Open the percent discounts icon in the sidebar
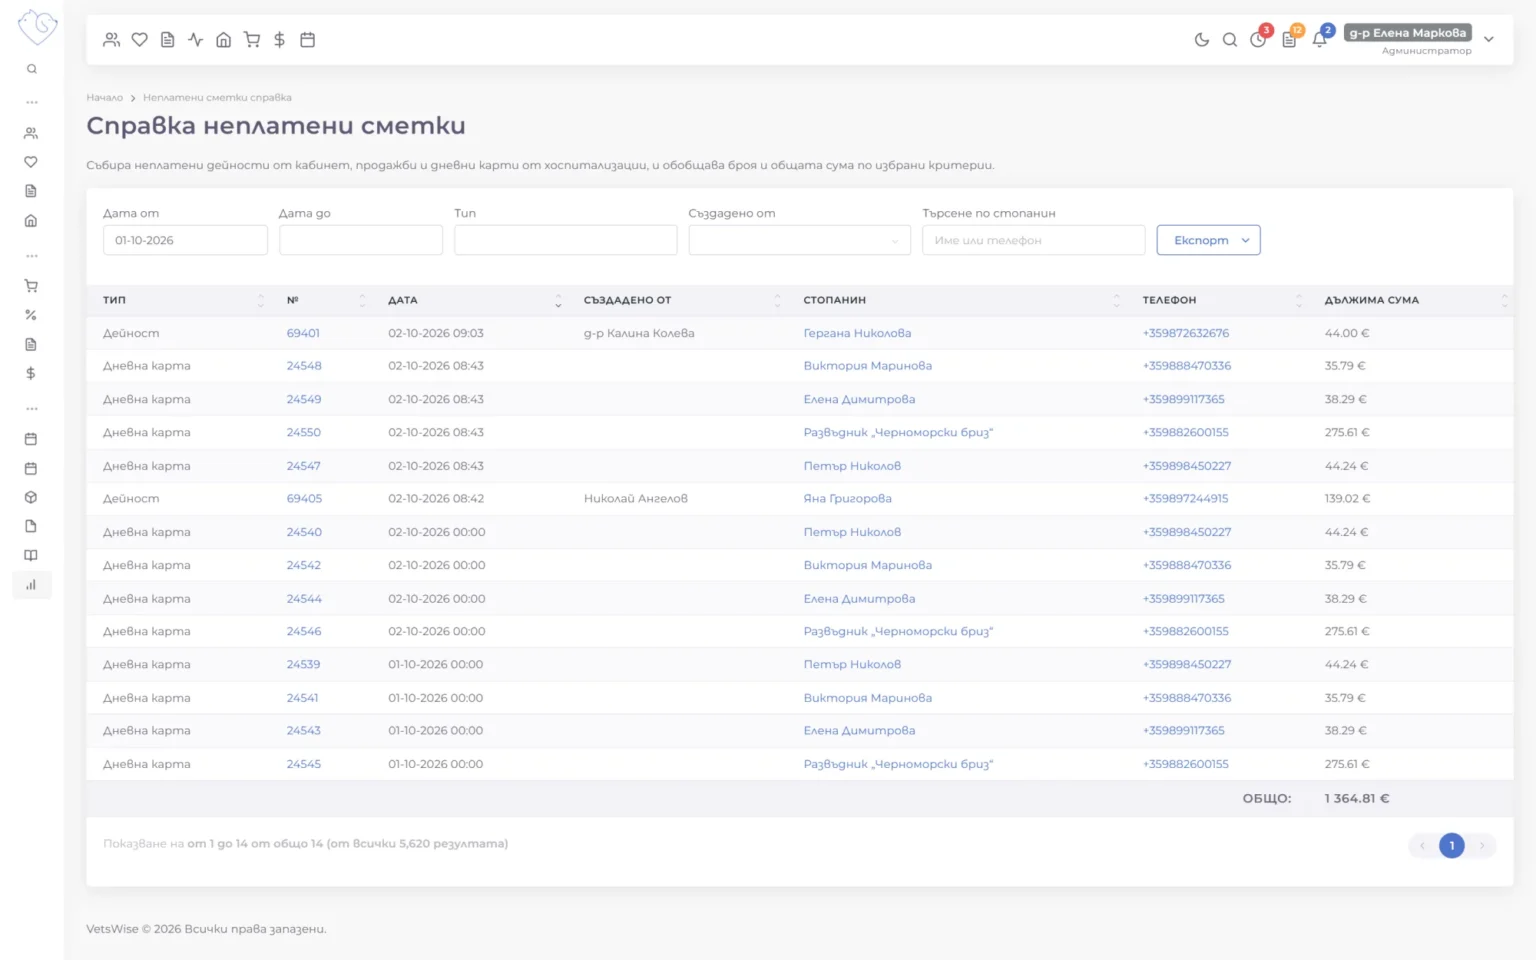Viewport: 1536px width, 960px height. [x=31, y=315]
